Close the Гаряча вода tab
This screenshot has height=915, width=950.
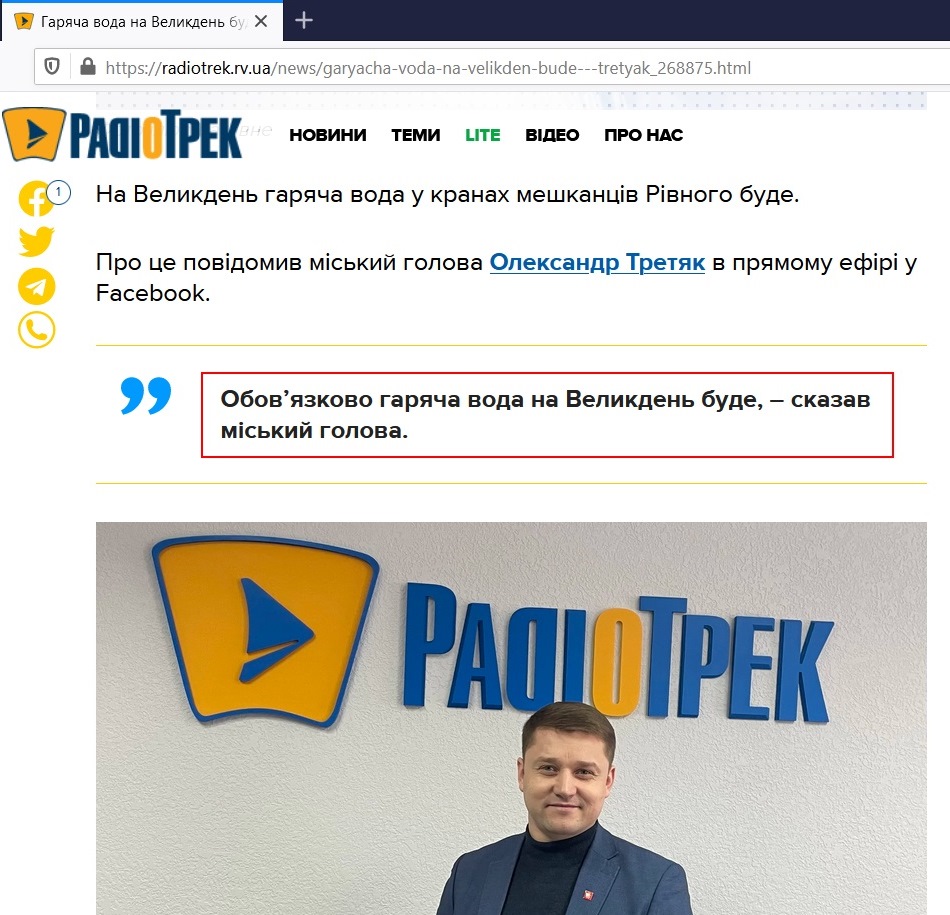pos(261,21)
